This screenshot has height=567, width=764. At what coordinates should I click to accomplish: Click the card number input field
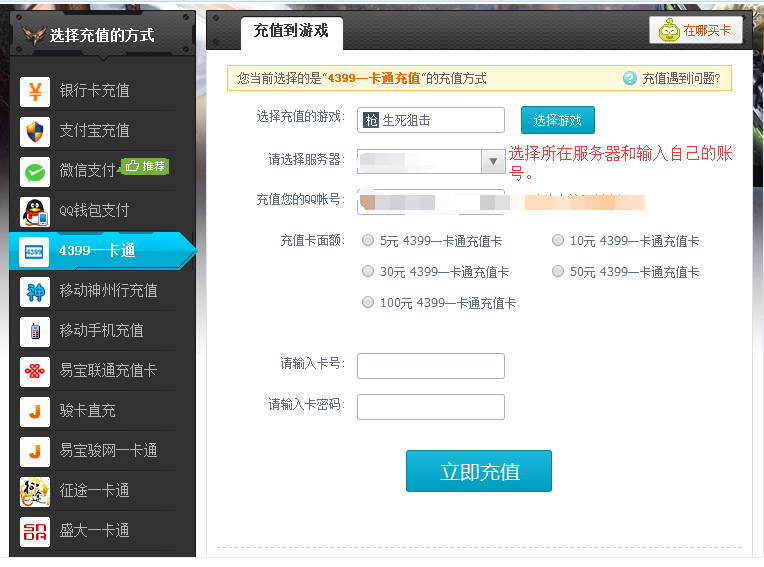pos(431,366)
